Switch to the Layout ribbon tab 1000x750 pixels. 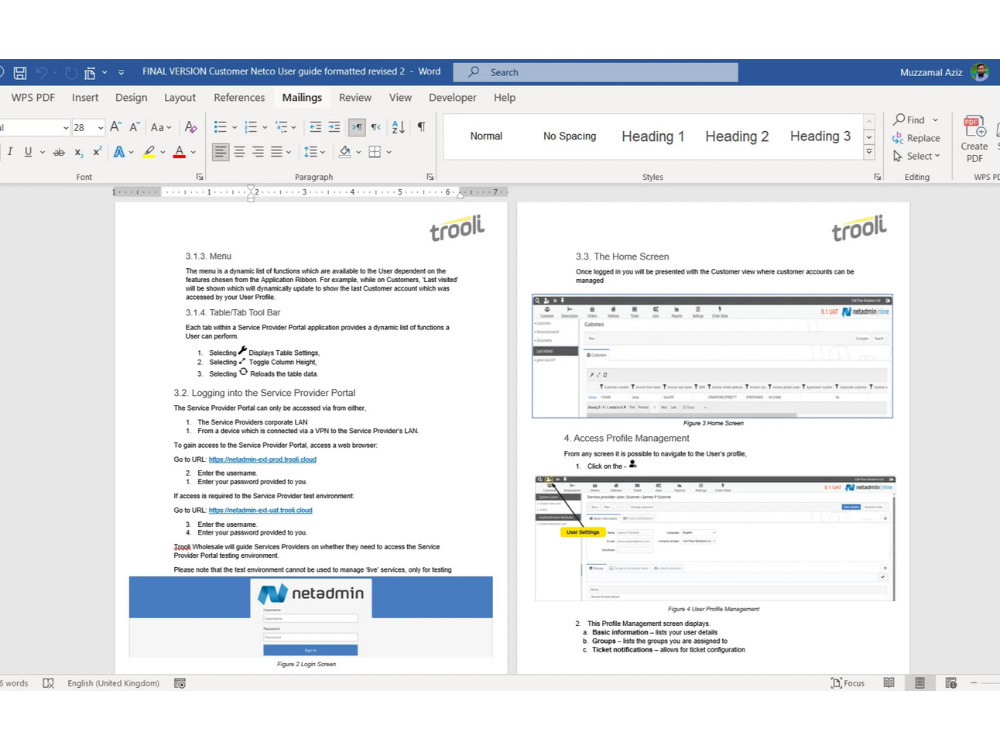[180, 98]
